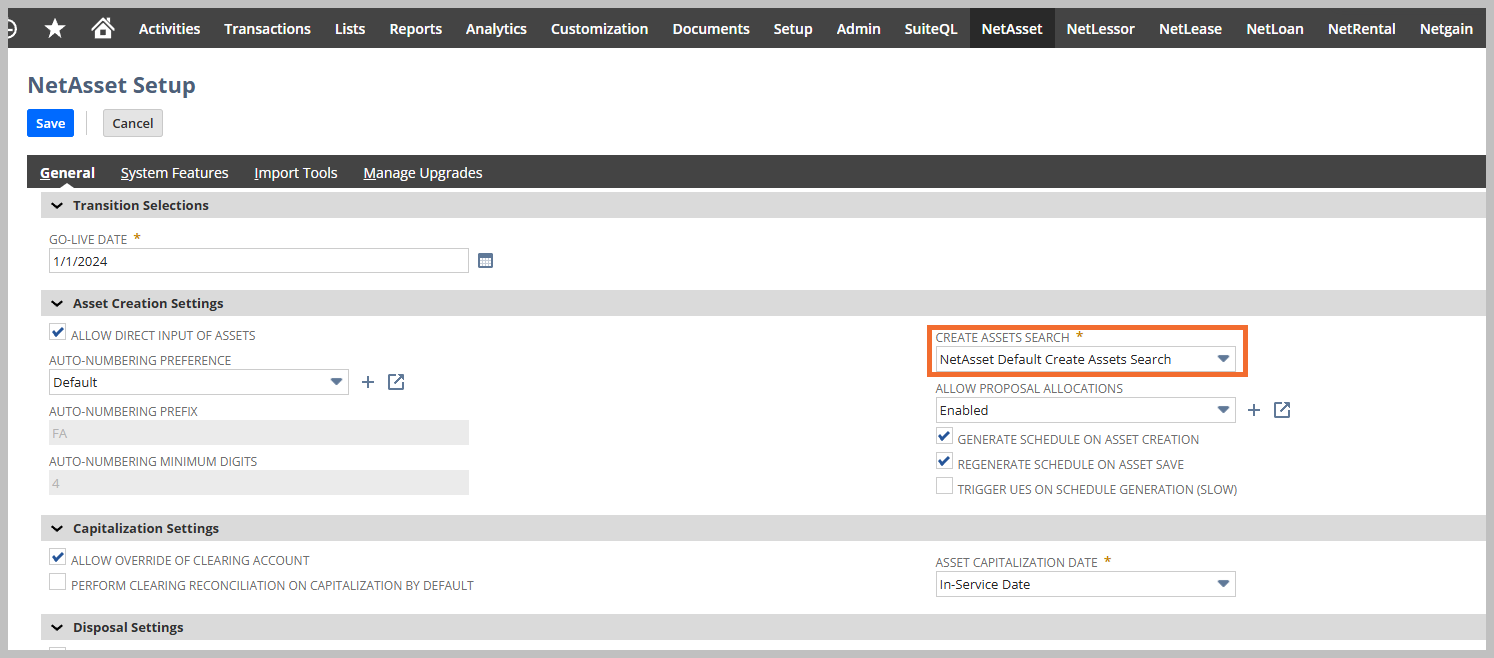Open the calendar picker for Go-Live Date
This screenshot has width=1494, height=658.
(485, 261)
